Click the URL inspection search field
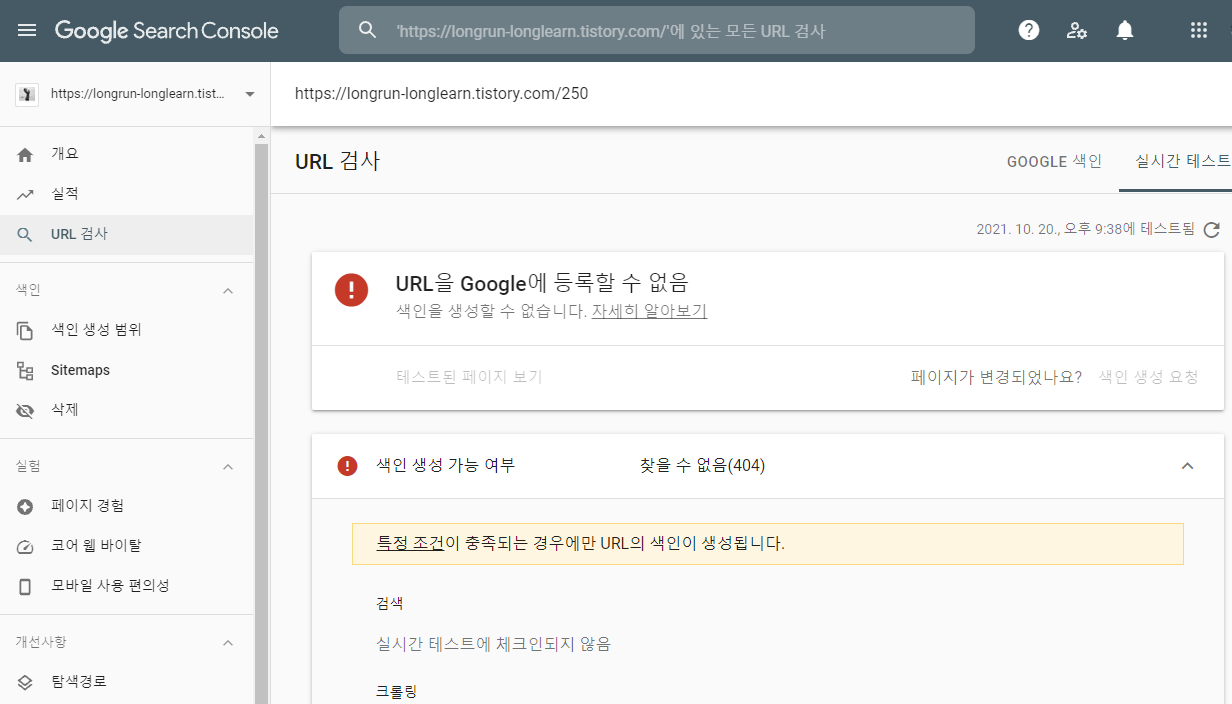Screen dimensions: 1232x704 pyautogui.click(x=656, y=30)
